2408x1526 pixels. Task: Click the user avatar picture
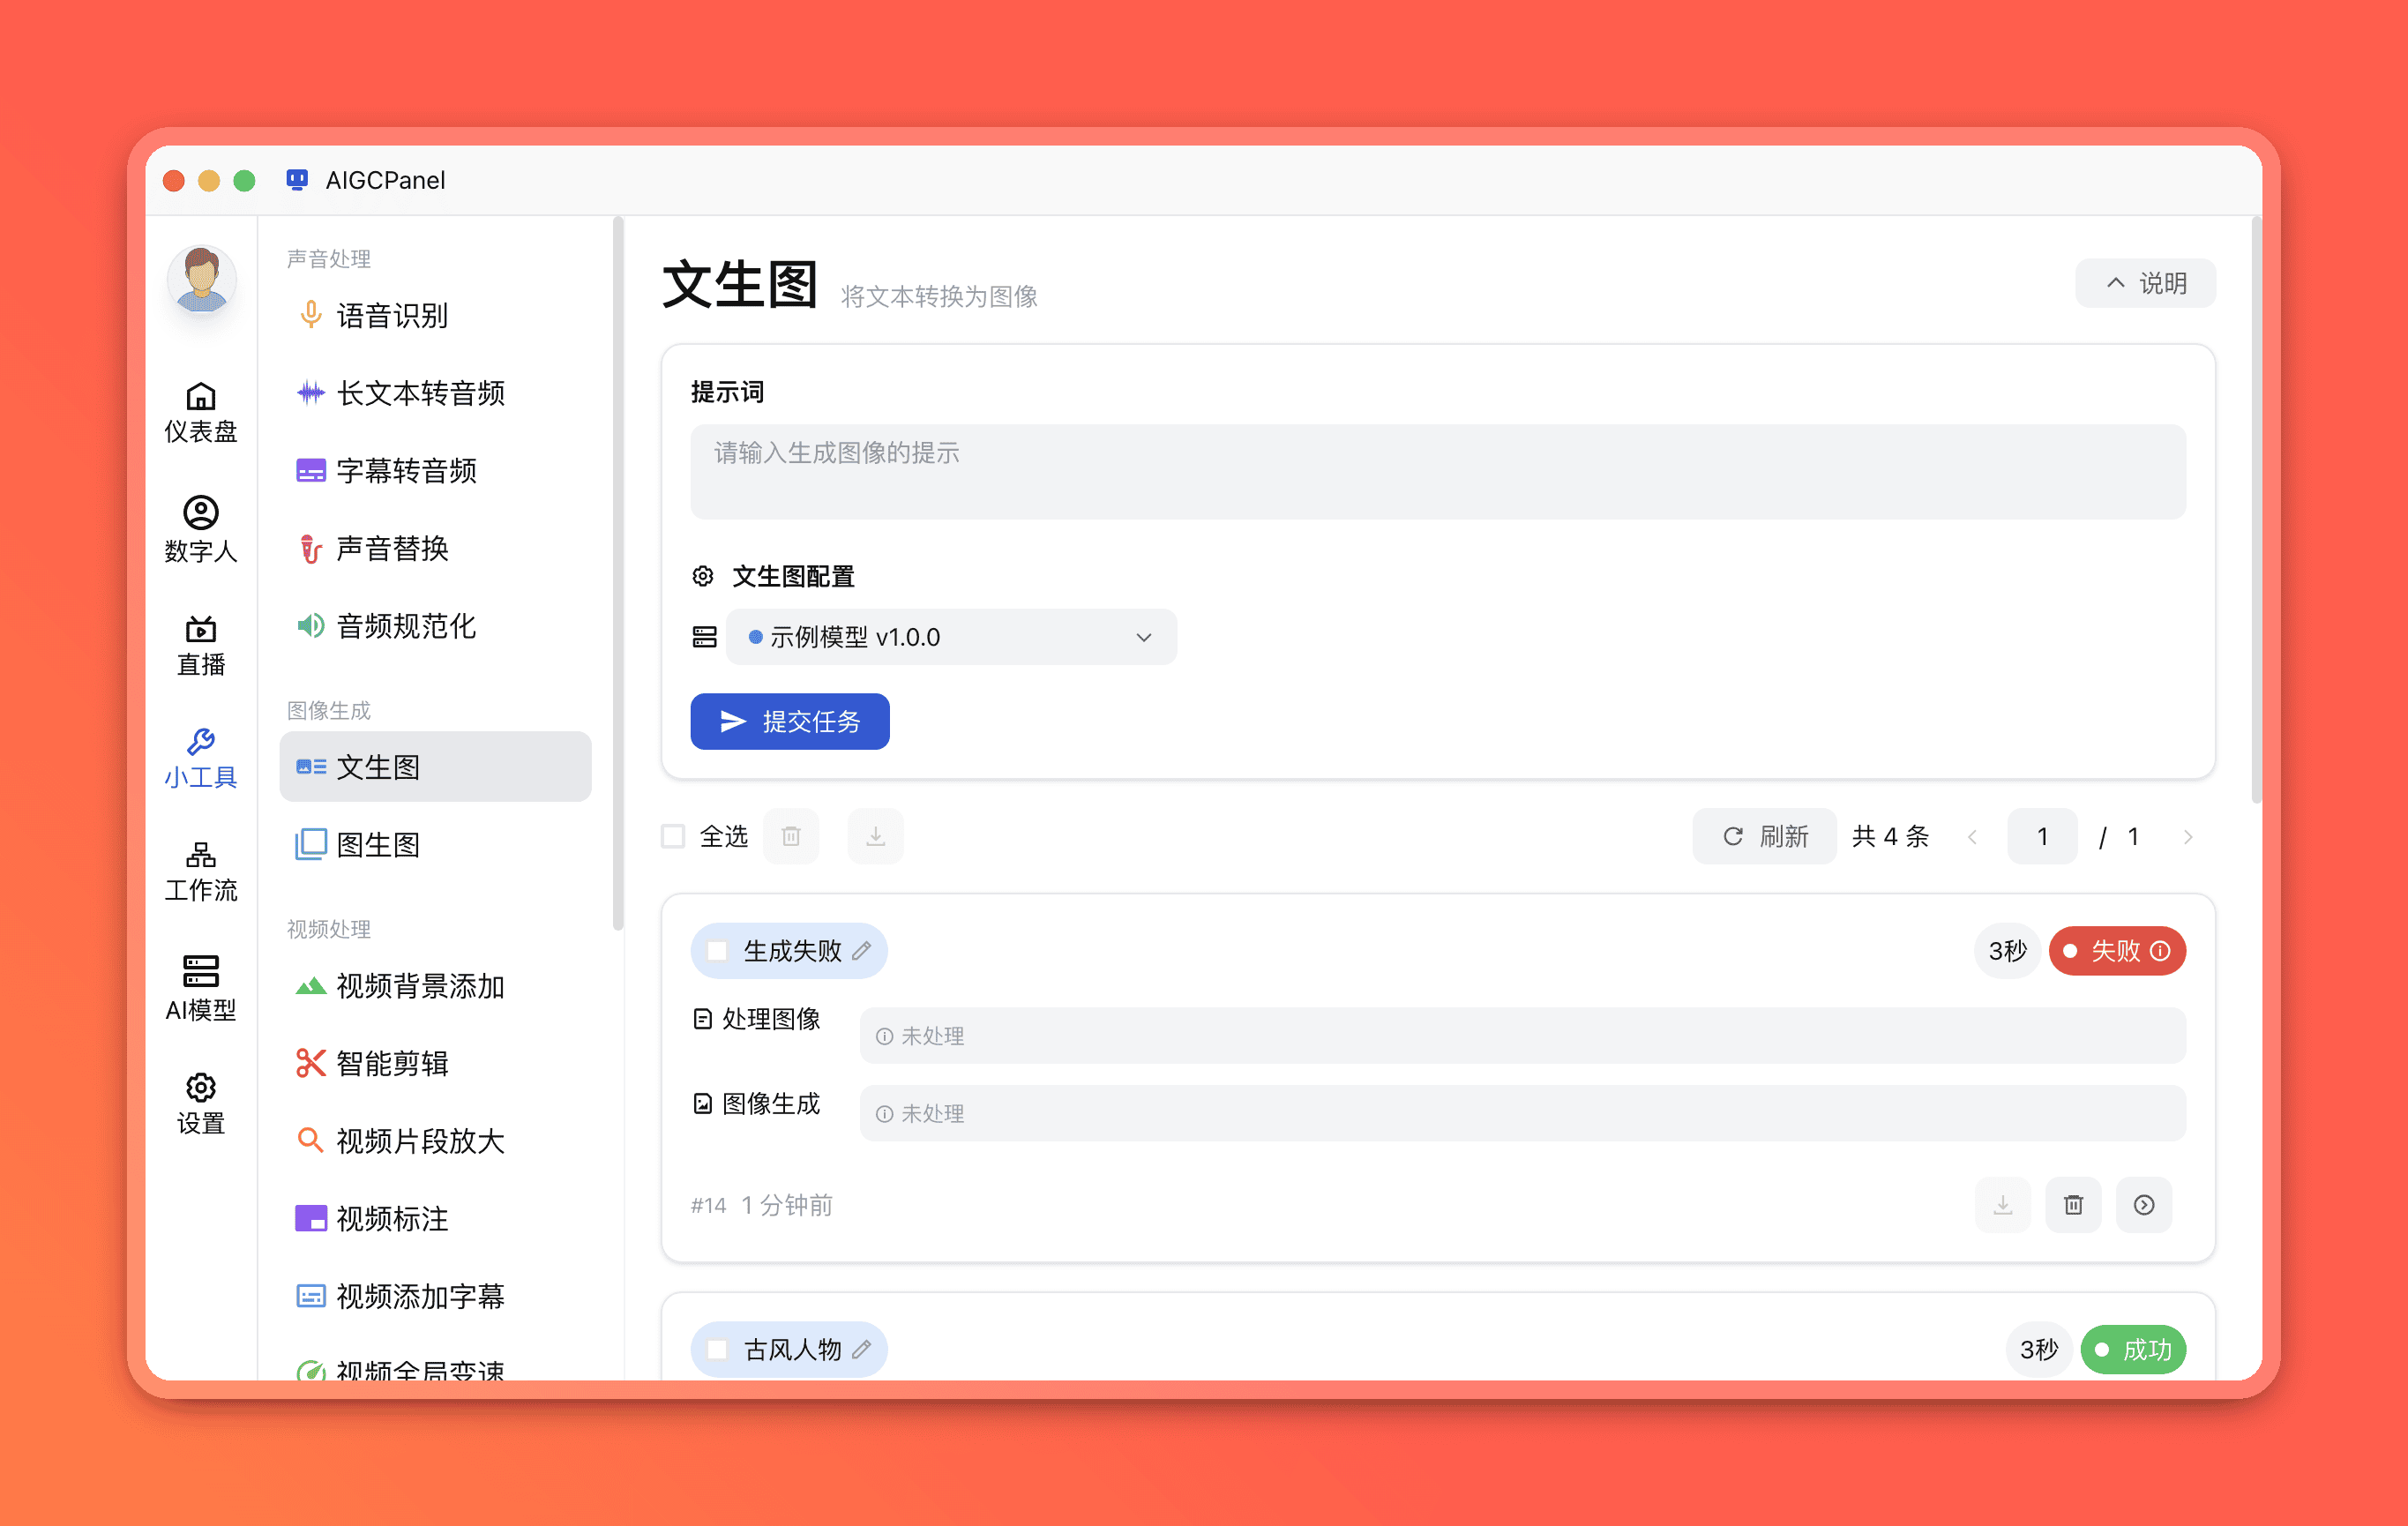(x=201, y=279)
